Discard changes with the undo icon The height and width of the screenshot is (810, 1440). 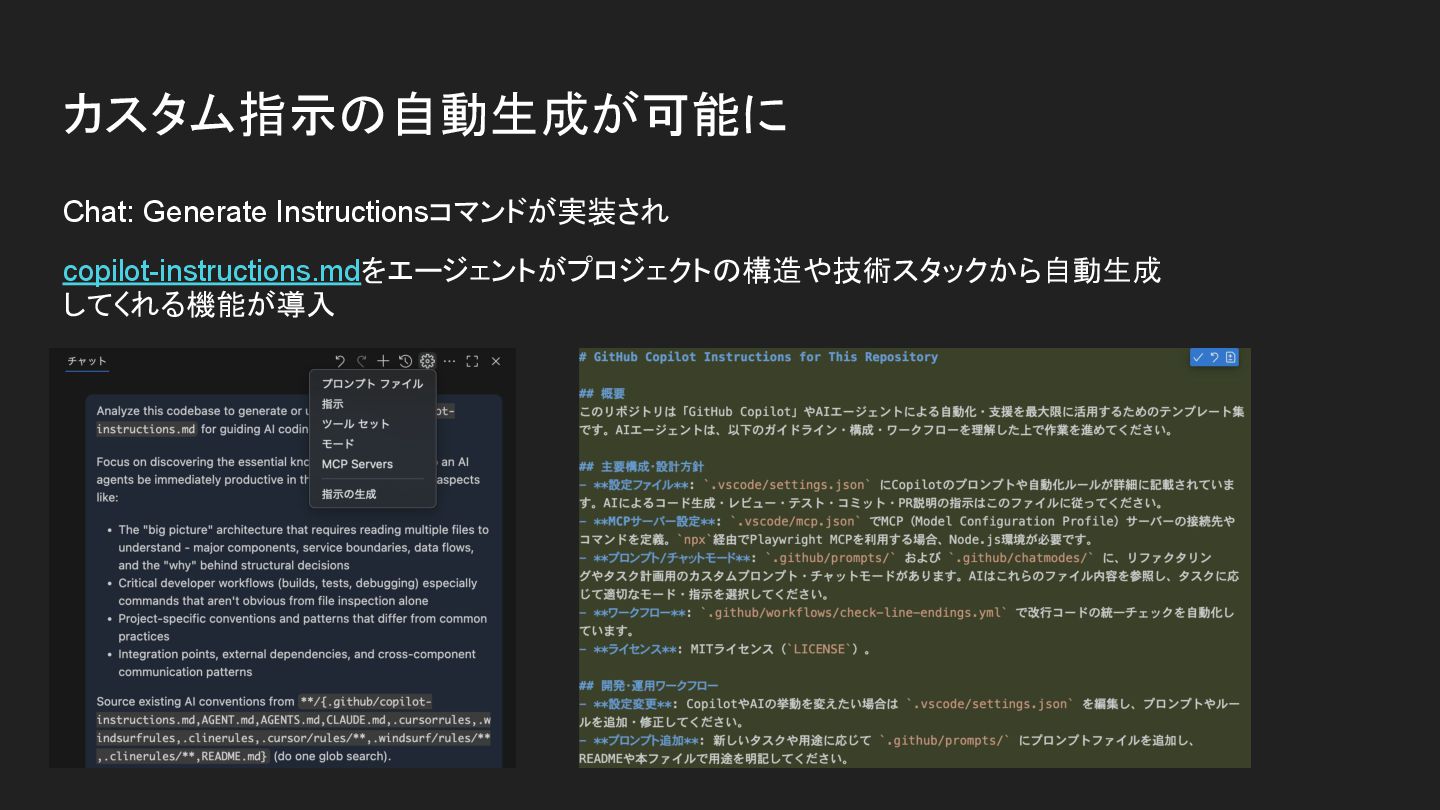(1214, 357)
